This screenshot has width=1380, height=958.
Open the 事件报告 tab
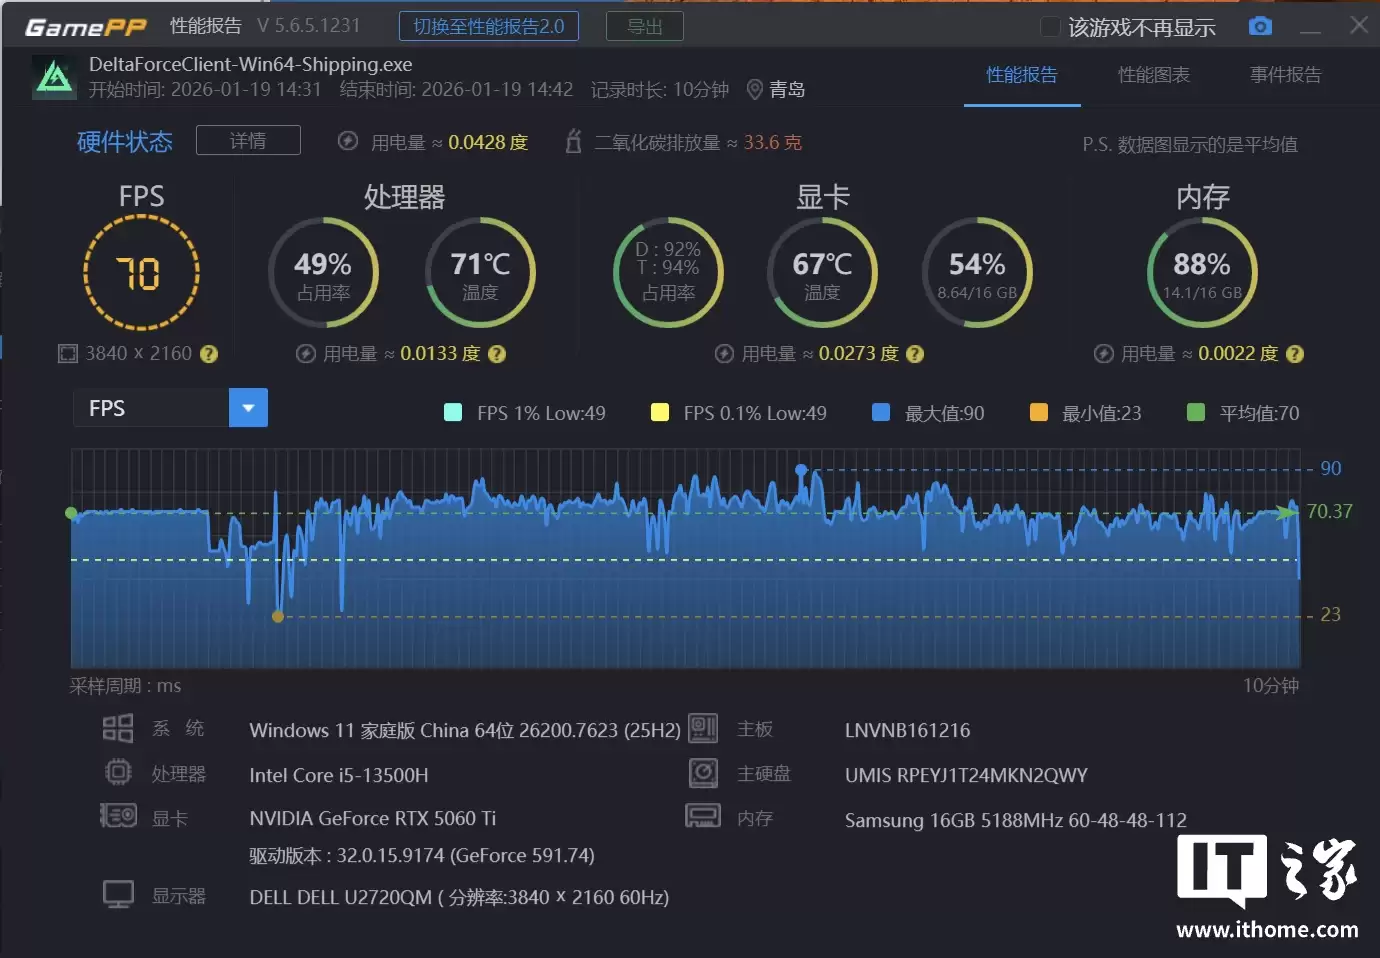point(1285,75)
